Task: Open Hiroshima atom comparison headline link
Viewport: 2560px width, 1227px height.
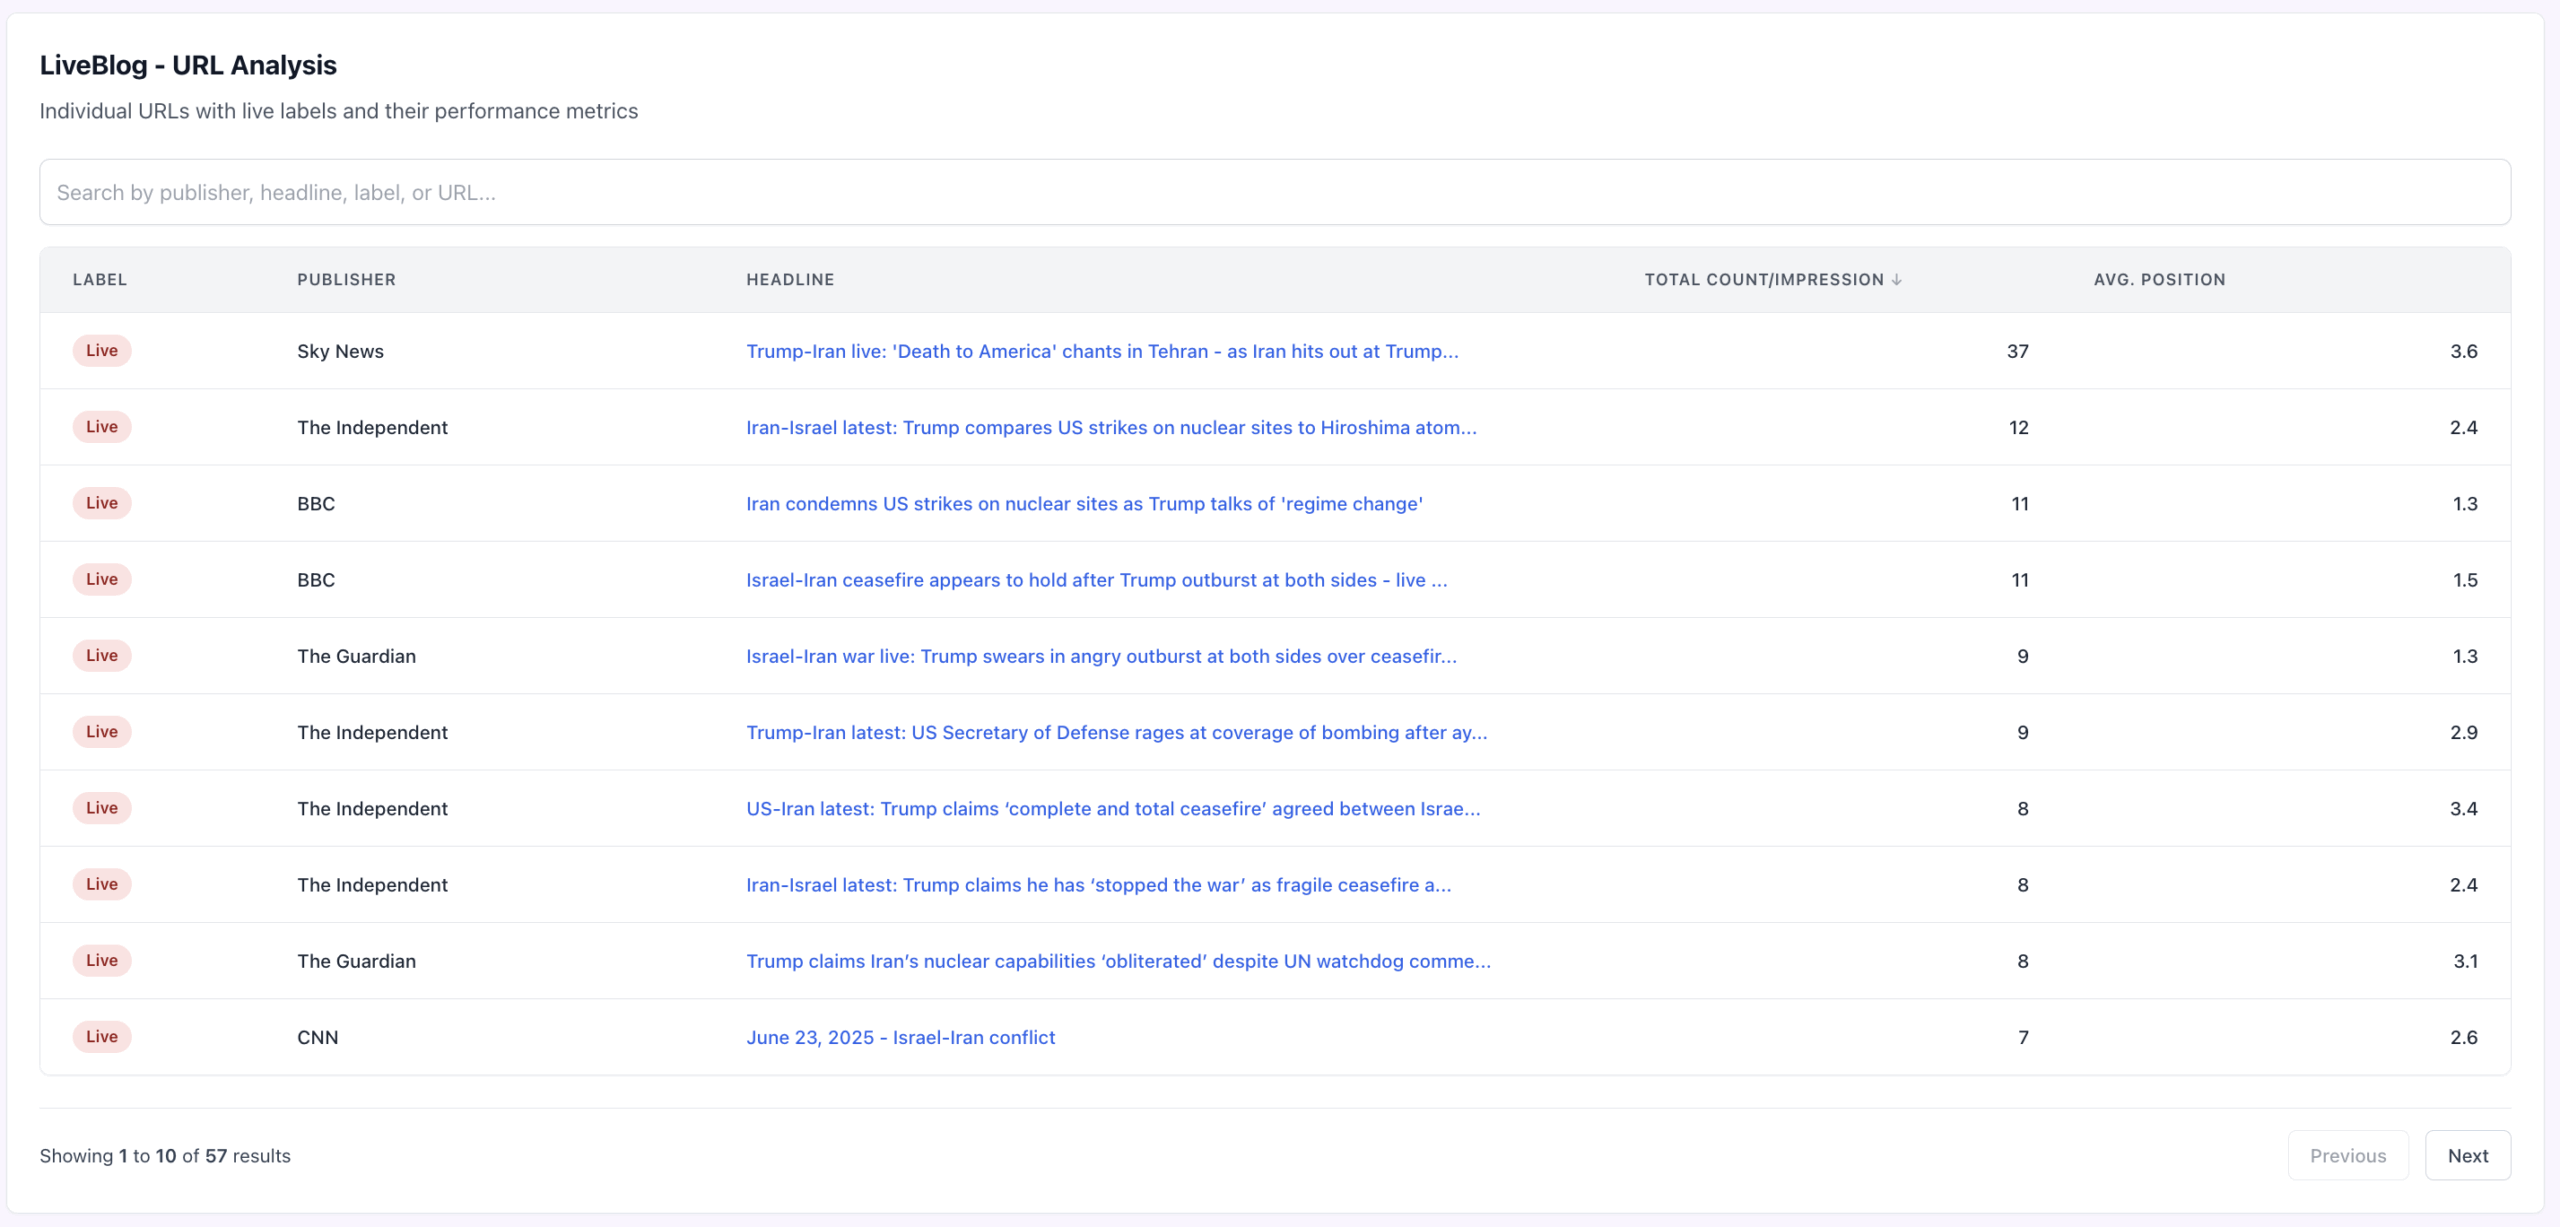Action: tap(1110, 428)
